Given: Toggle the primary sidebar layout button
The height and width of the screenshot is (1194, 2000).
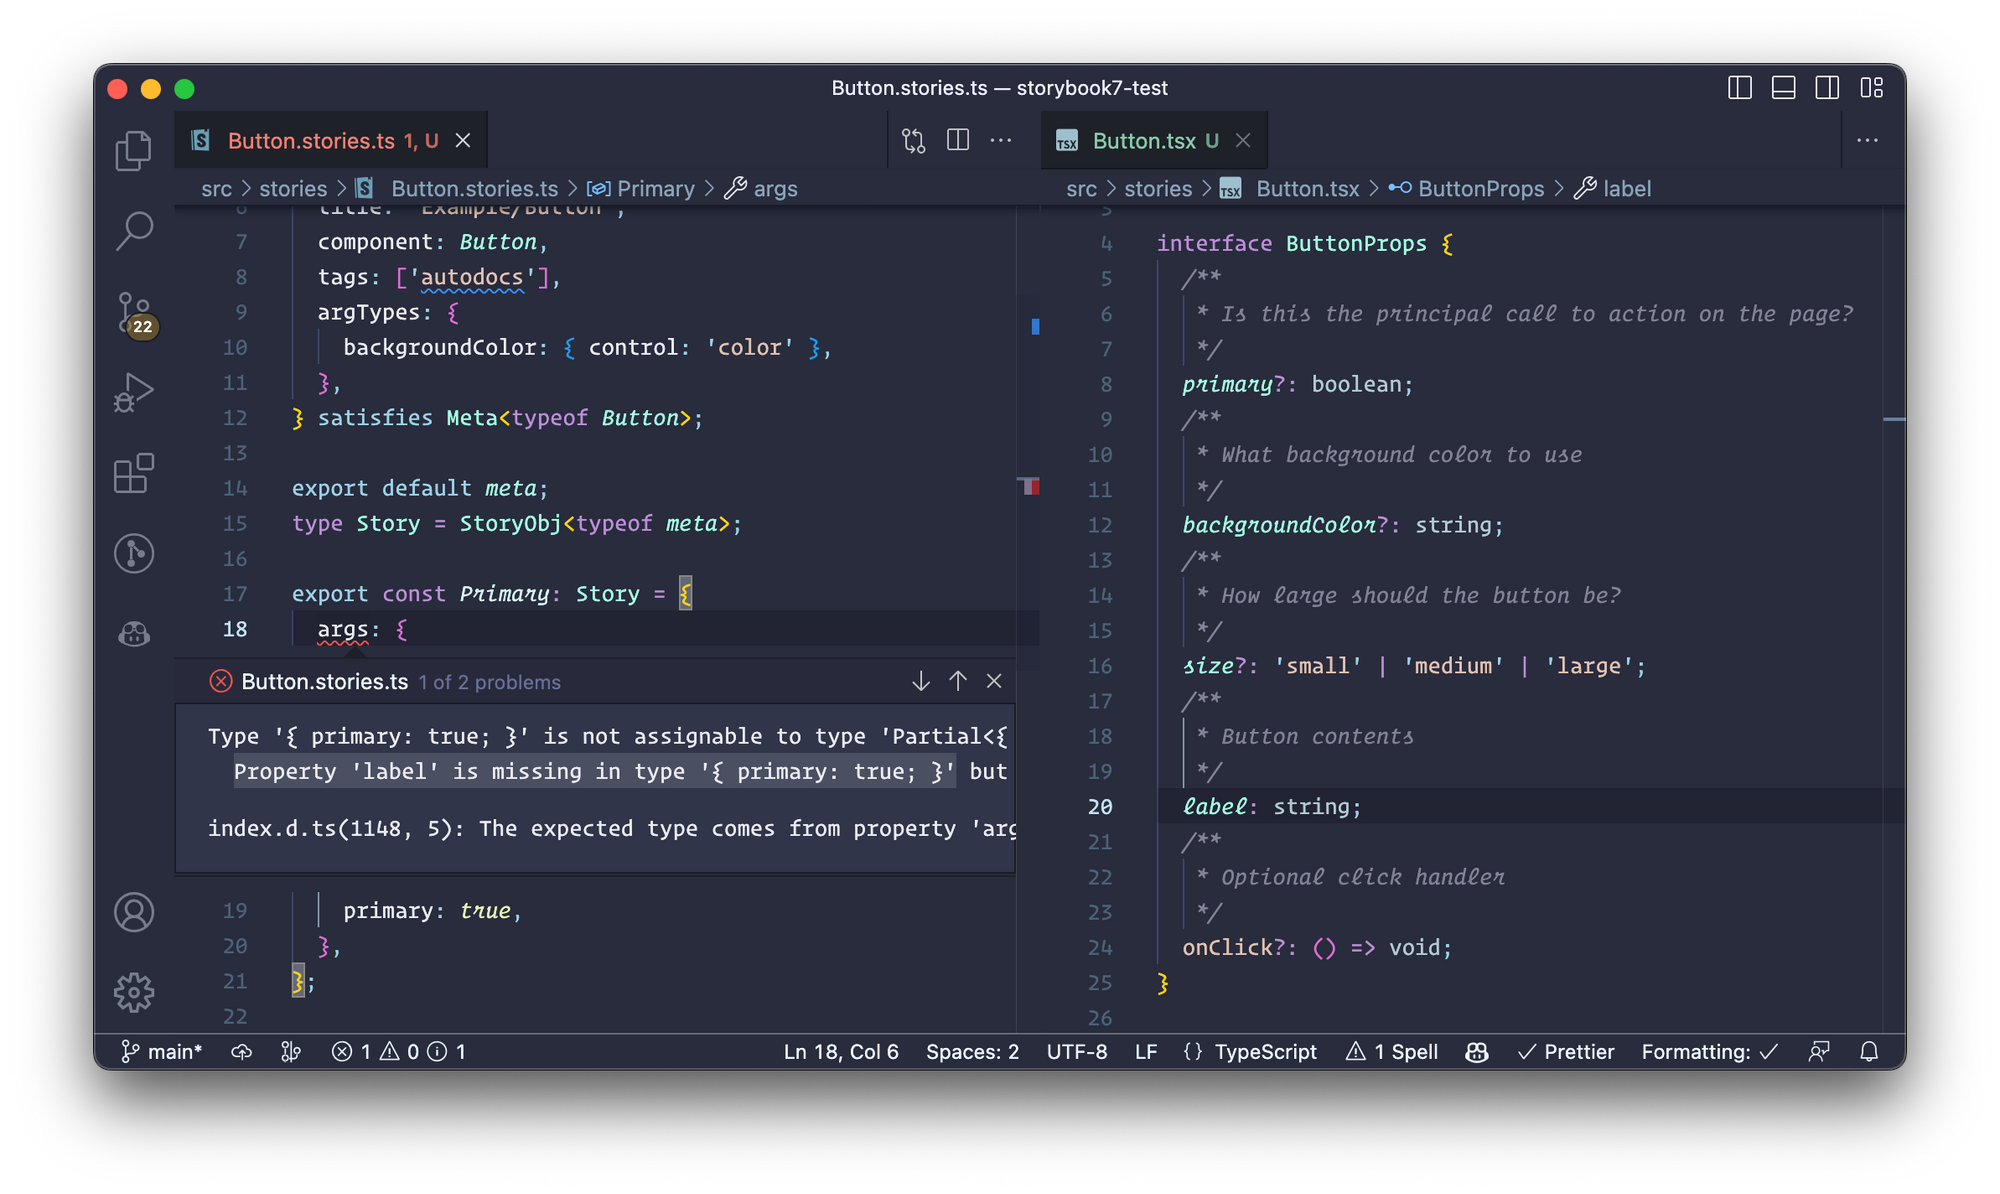Looking at the screenshot, I should (x=1739, y=88).
